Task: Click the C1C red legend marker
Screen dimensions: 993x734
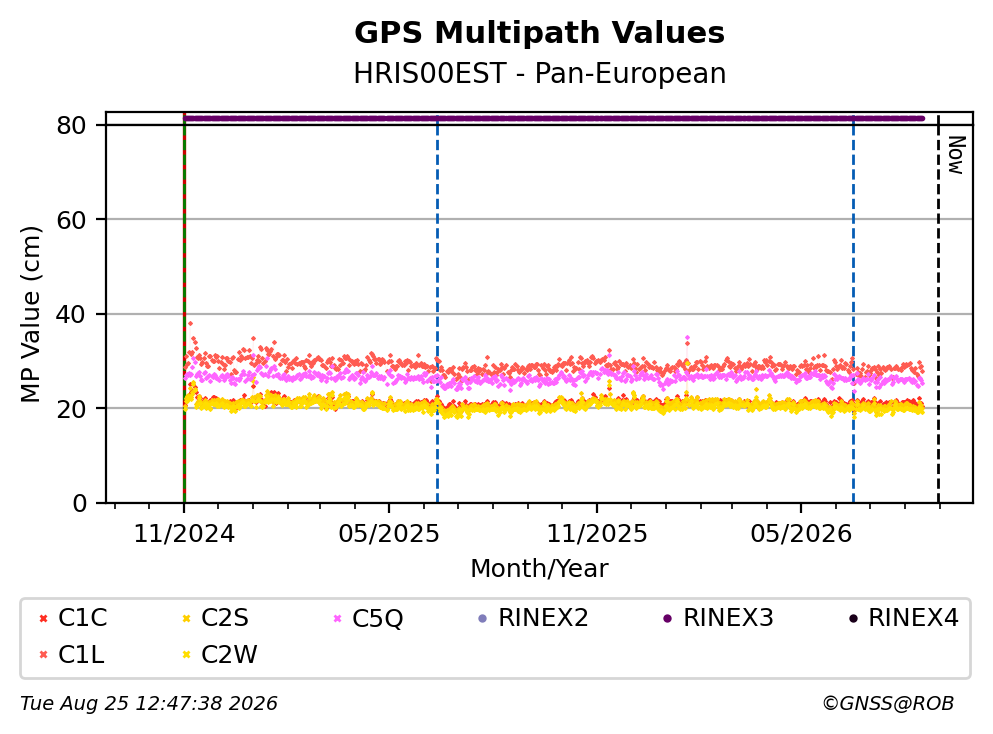Action: 43,619
